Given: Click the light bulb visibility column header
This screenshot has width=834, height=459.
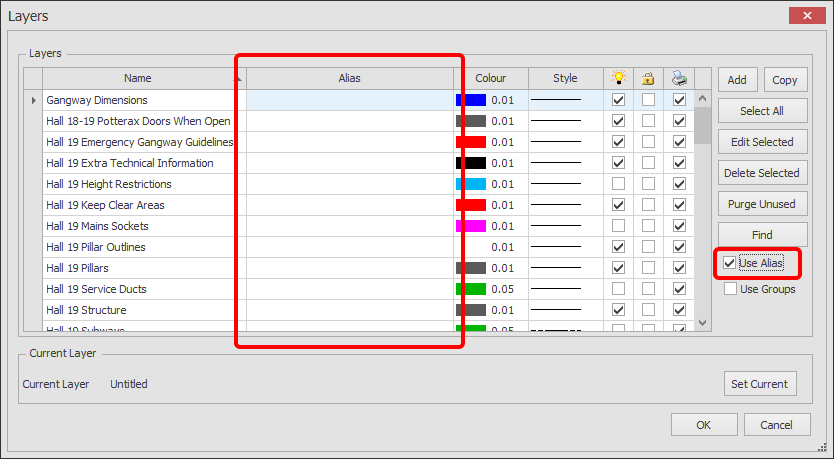Looking at the screenshot, I should pos(618,78).
